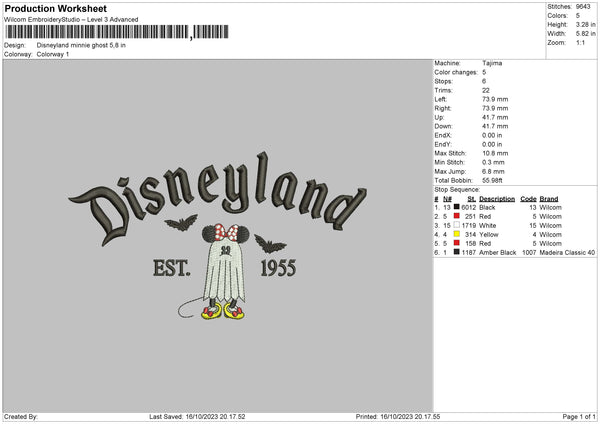Screen dimensions: 600x424
Task: Select the Height value '3.28 in'
Action: (585, 24)
